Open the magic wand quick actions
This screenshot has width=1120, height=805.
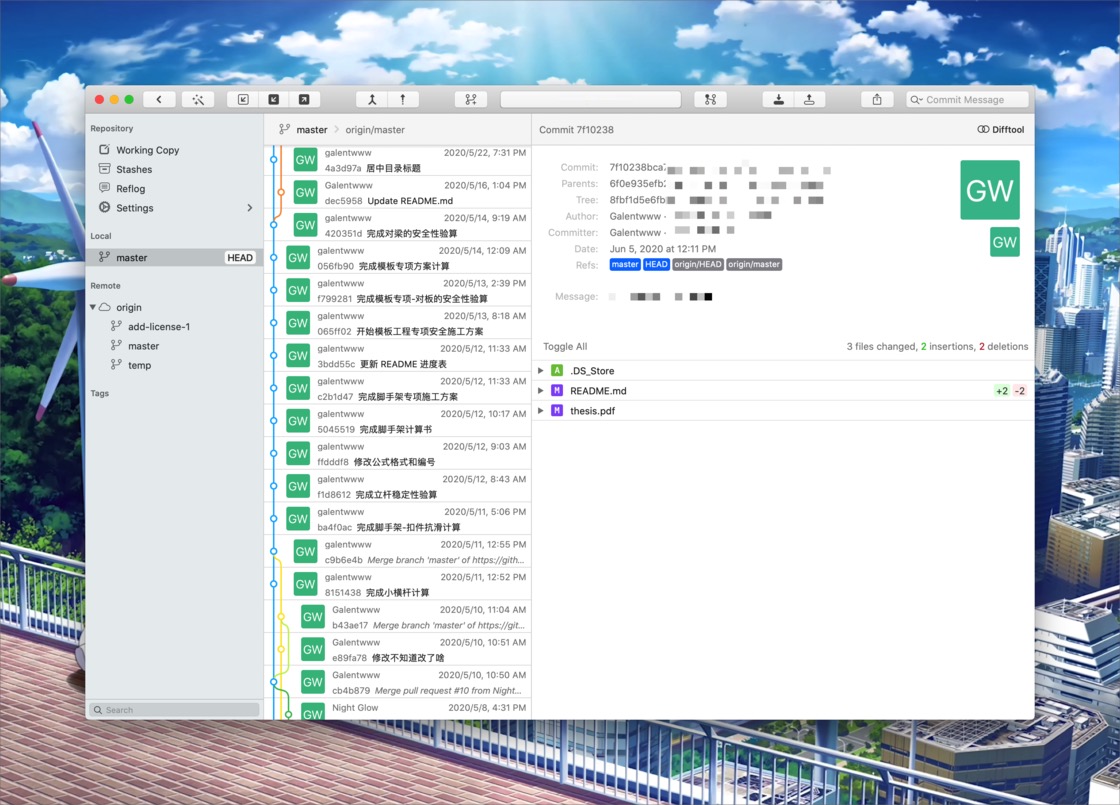pos(198,100)
